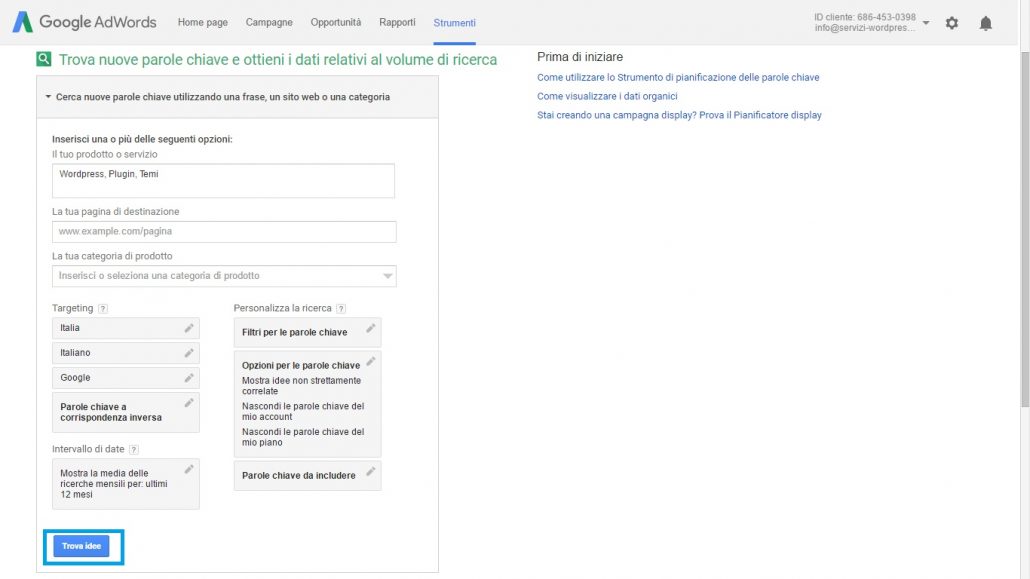Open the settings gear menu
This screenshot has height=579, width=1030.
[x=952, y=23]
